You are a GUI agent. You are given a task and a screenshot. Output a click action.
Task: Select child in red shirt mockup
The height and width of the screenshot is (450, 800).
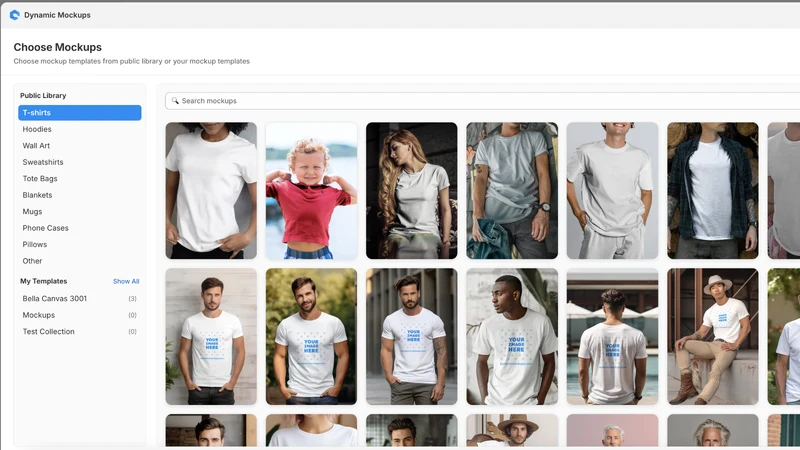point(311,190)
